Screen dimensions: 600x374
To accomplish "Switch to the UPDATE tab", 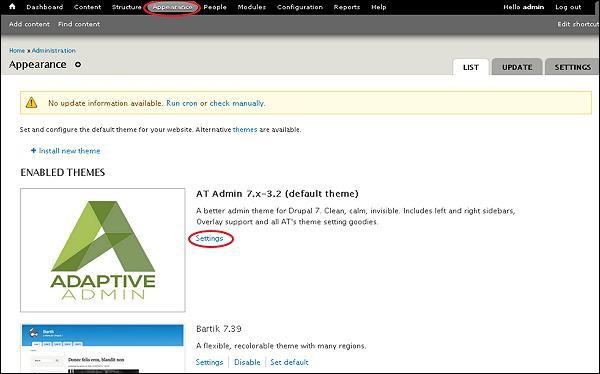I will pos(517,67).
